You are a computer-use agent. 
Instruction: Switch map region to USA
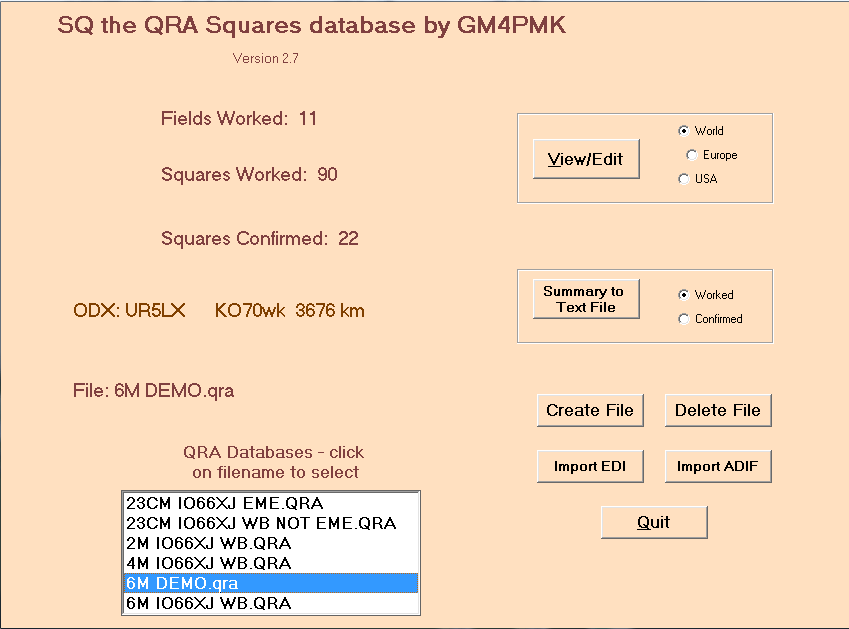(x=684, y=179)
